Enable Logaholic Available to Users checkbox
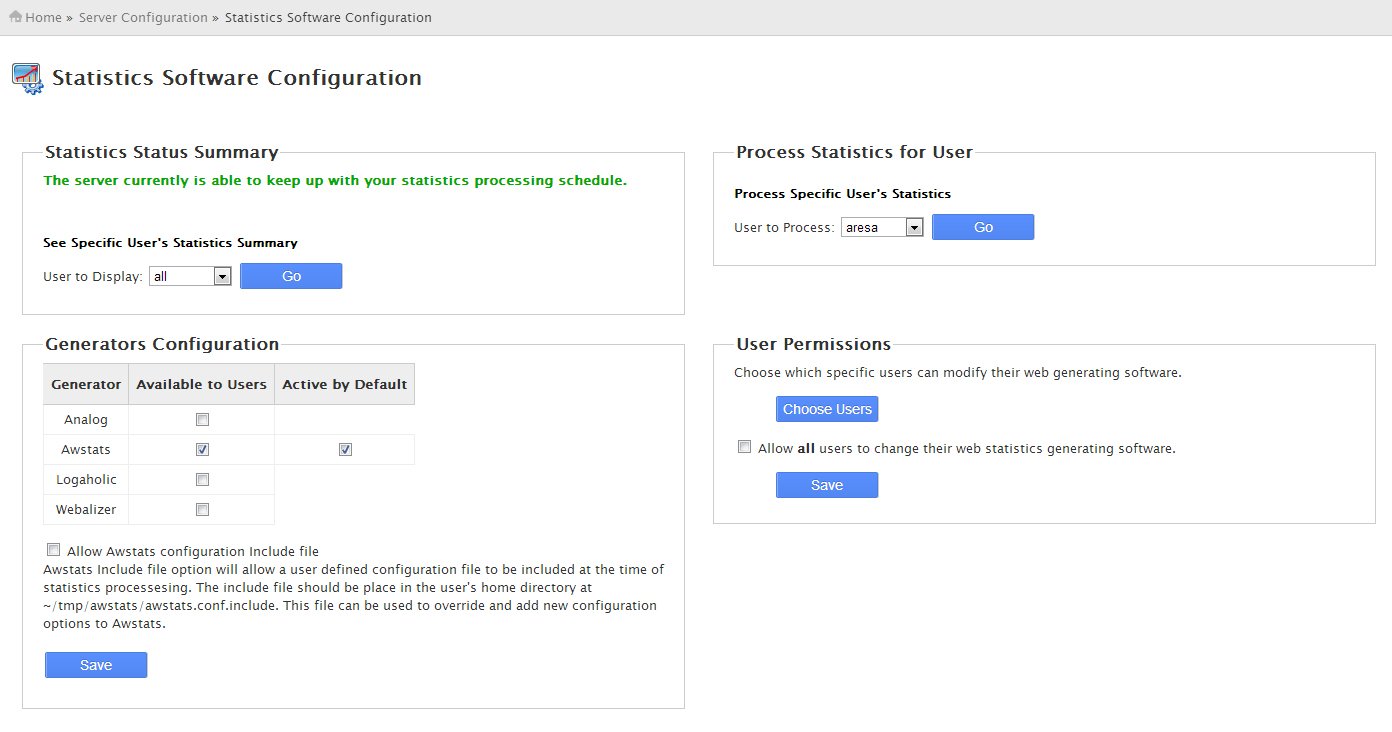The height and width of the screenshot is (732, 1392). pos(202,480)
